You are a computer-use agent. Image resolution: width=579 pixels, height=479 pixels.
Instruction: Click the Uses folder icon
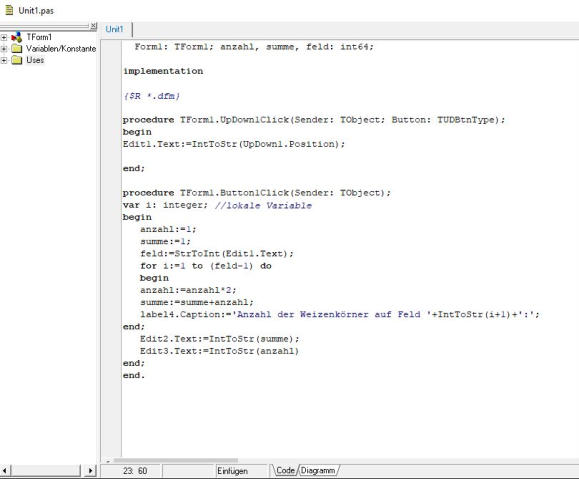[17, 60]
